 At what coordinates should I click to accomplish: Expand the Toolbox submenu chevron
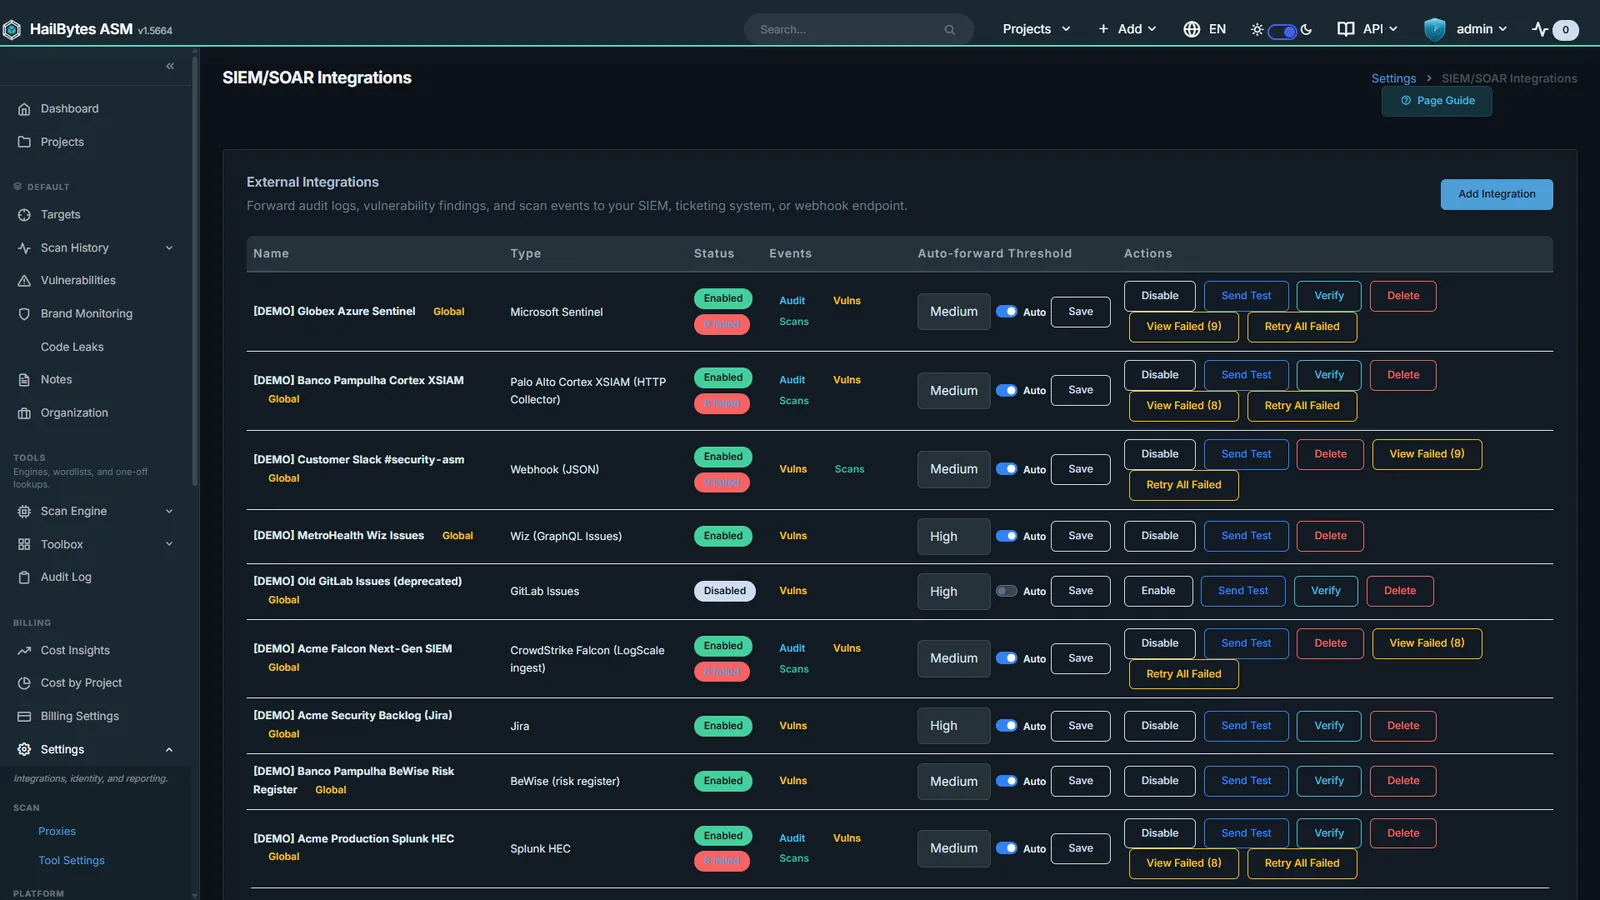point(169,544)
